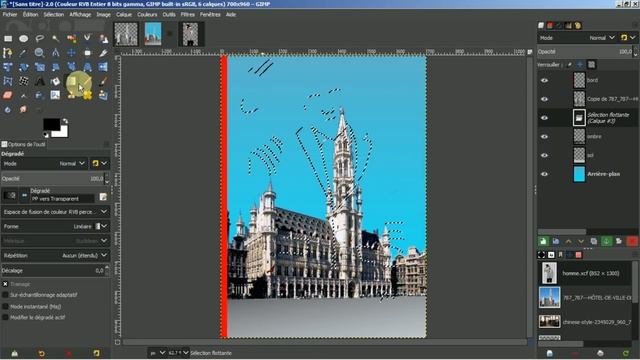Screen dimensions: 640x360
Task: Lower the selected layer down
Action: [581, 241]
